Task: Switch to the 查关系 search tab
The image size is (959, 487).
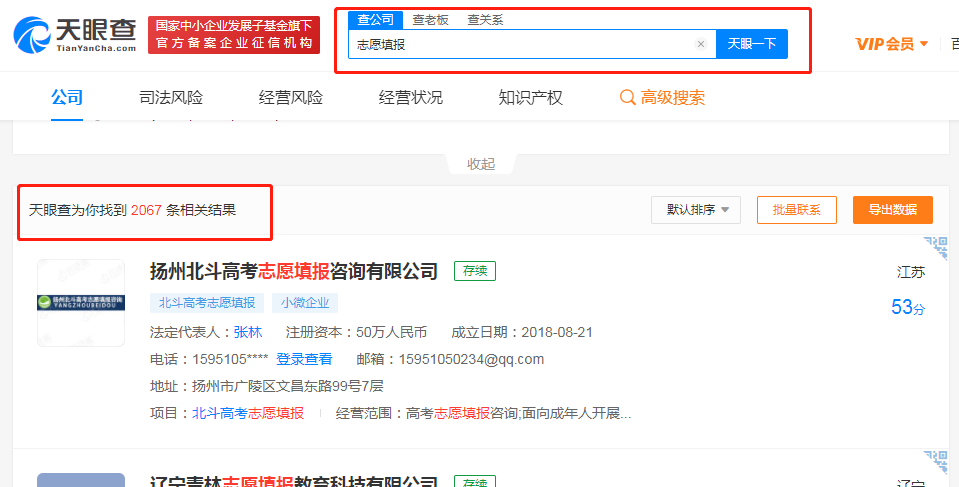Action: tap(485, 20)
